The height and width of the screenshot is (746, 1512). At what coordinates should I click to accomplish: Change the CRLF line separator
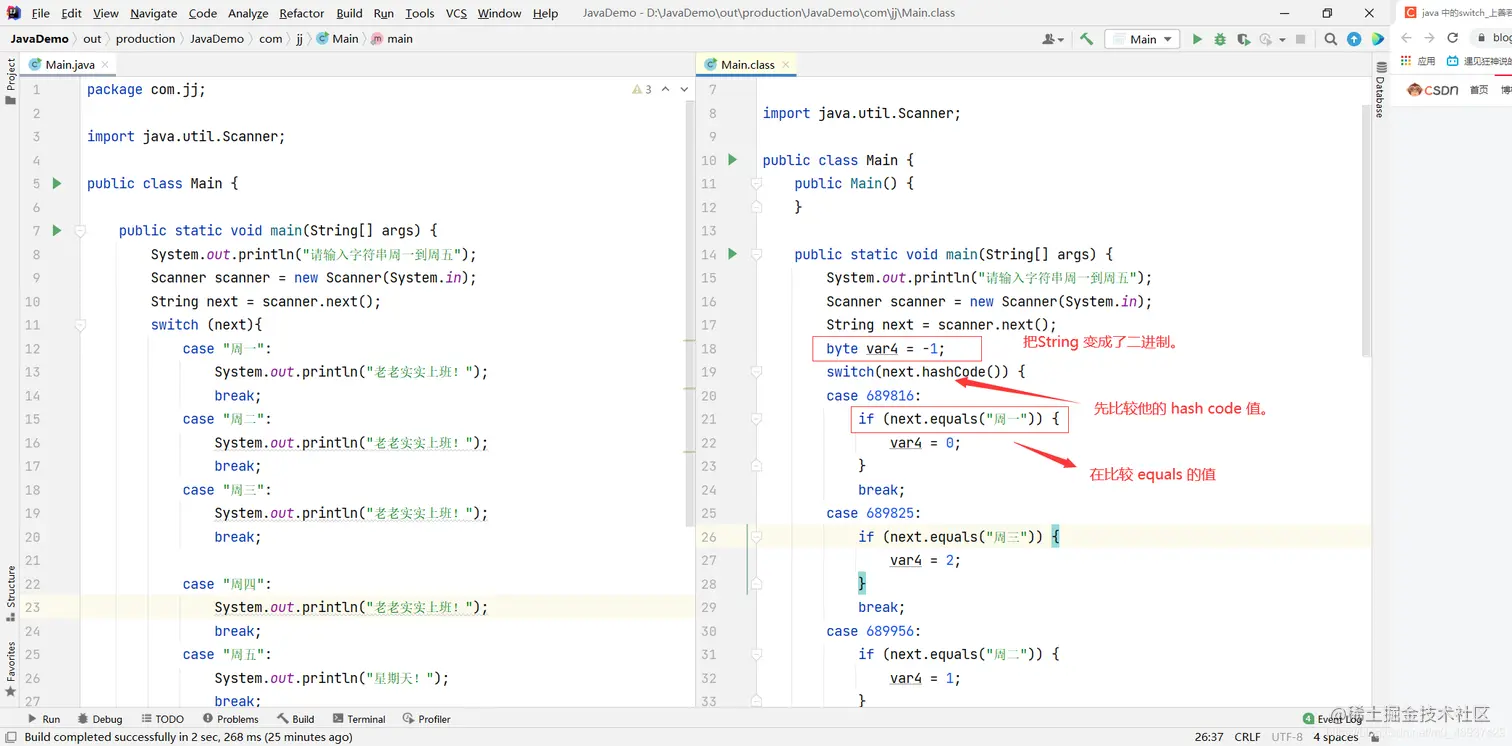(1247, 737)
